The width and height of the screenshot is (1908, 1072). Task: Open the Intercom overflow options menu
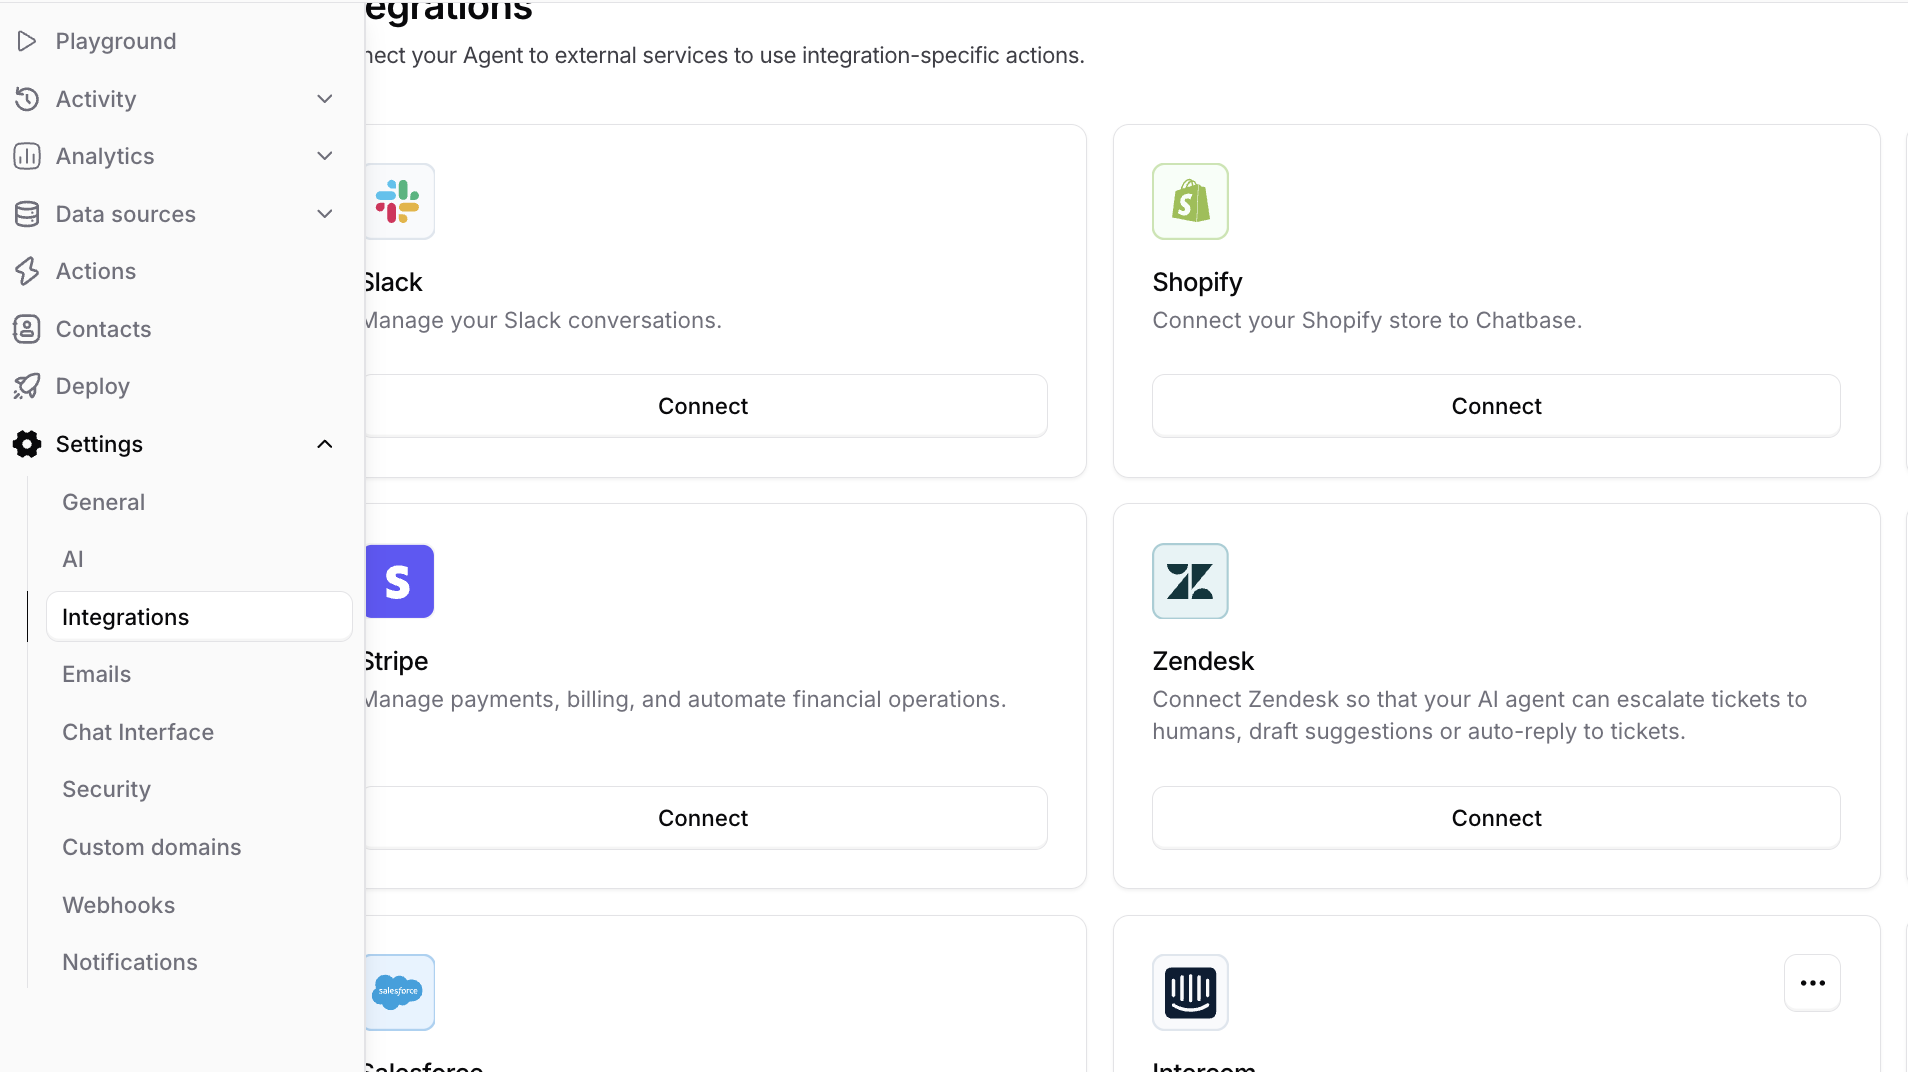(x=1812, y=983)
